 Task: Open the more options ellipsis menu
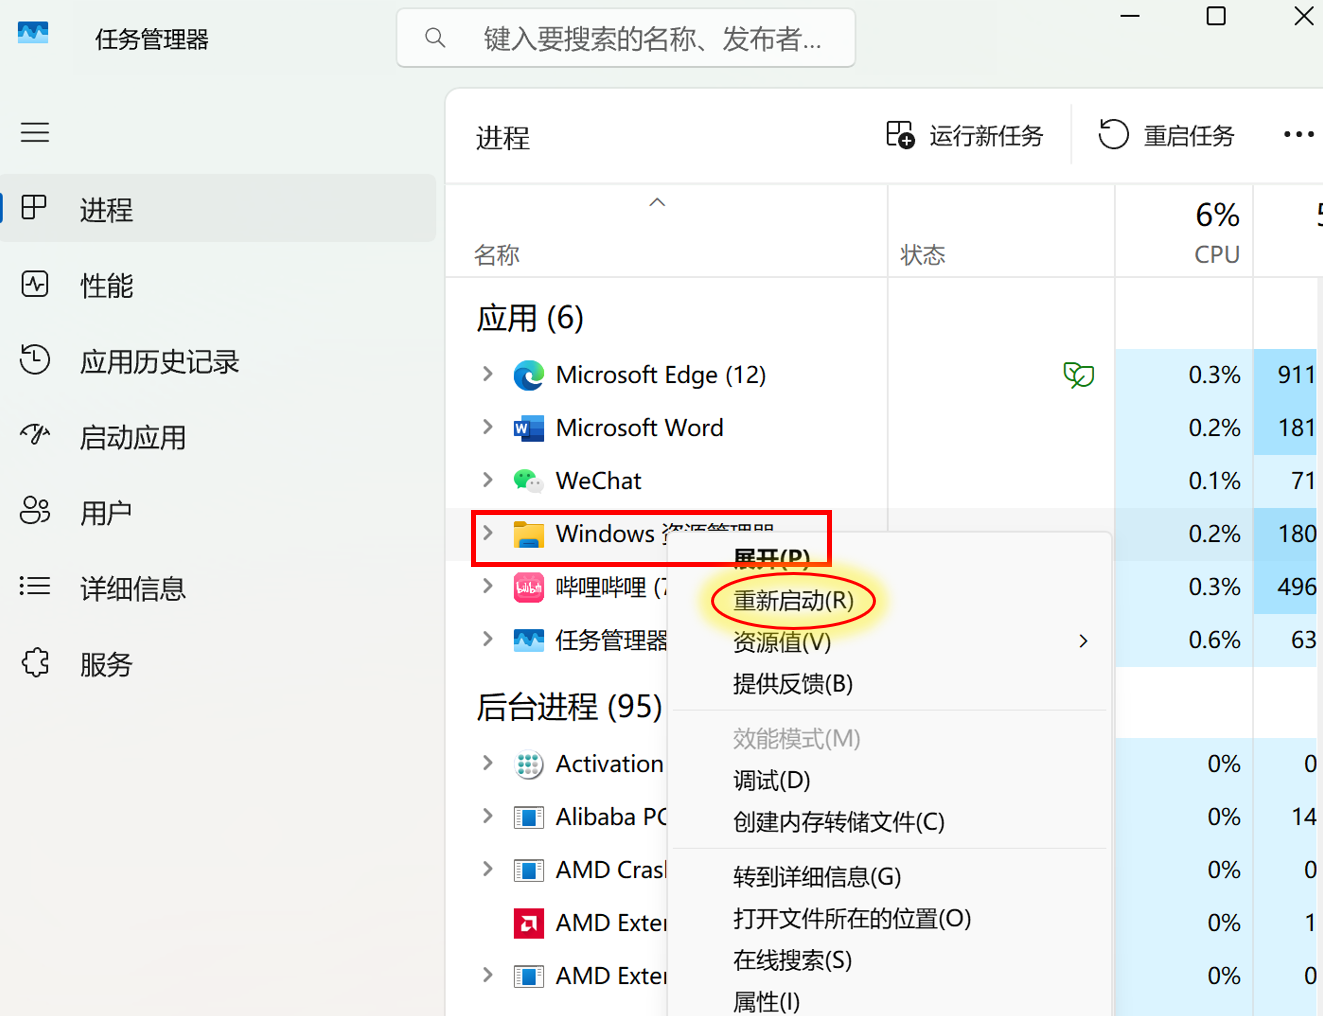tap(1298, 134)
